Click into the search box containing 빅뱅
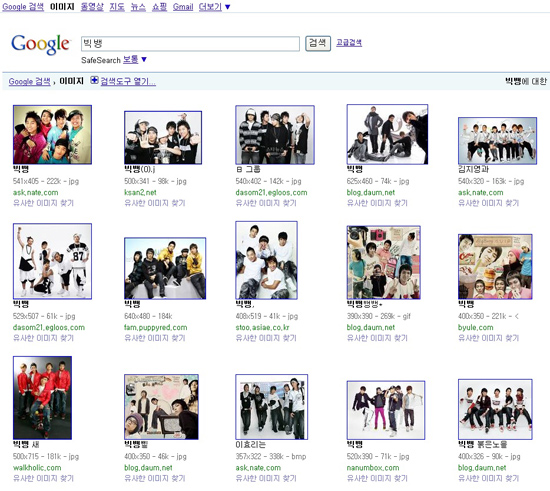 190,43
